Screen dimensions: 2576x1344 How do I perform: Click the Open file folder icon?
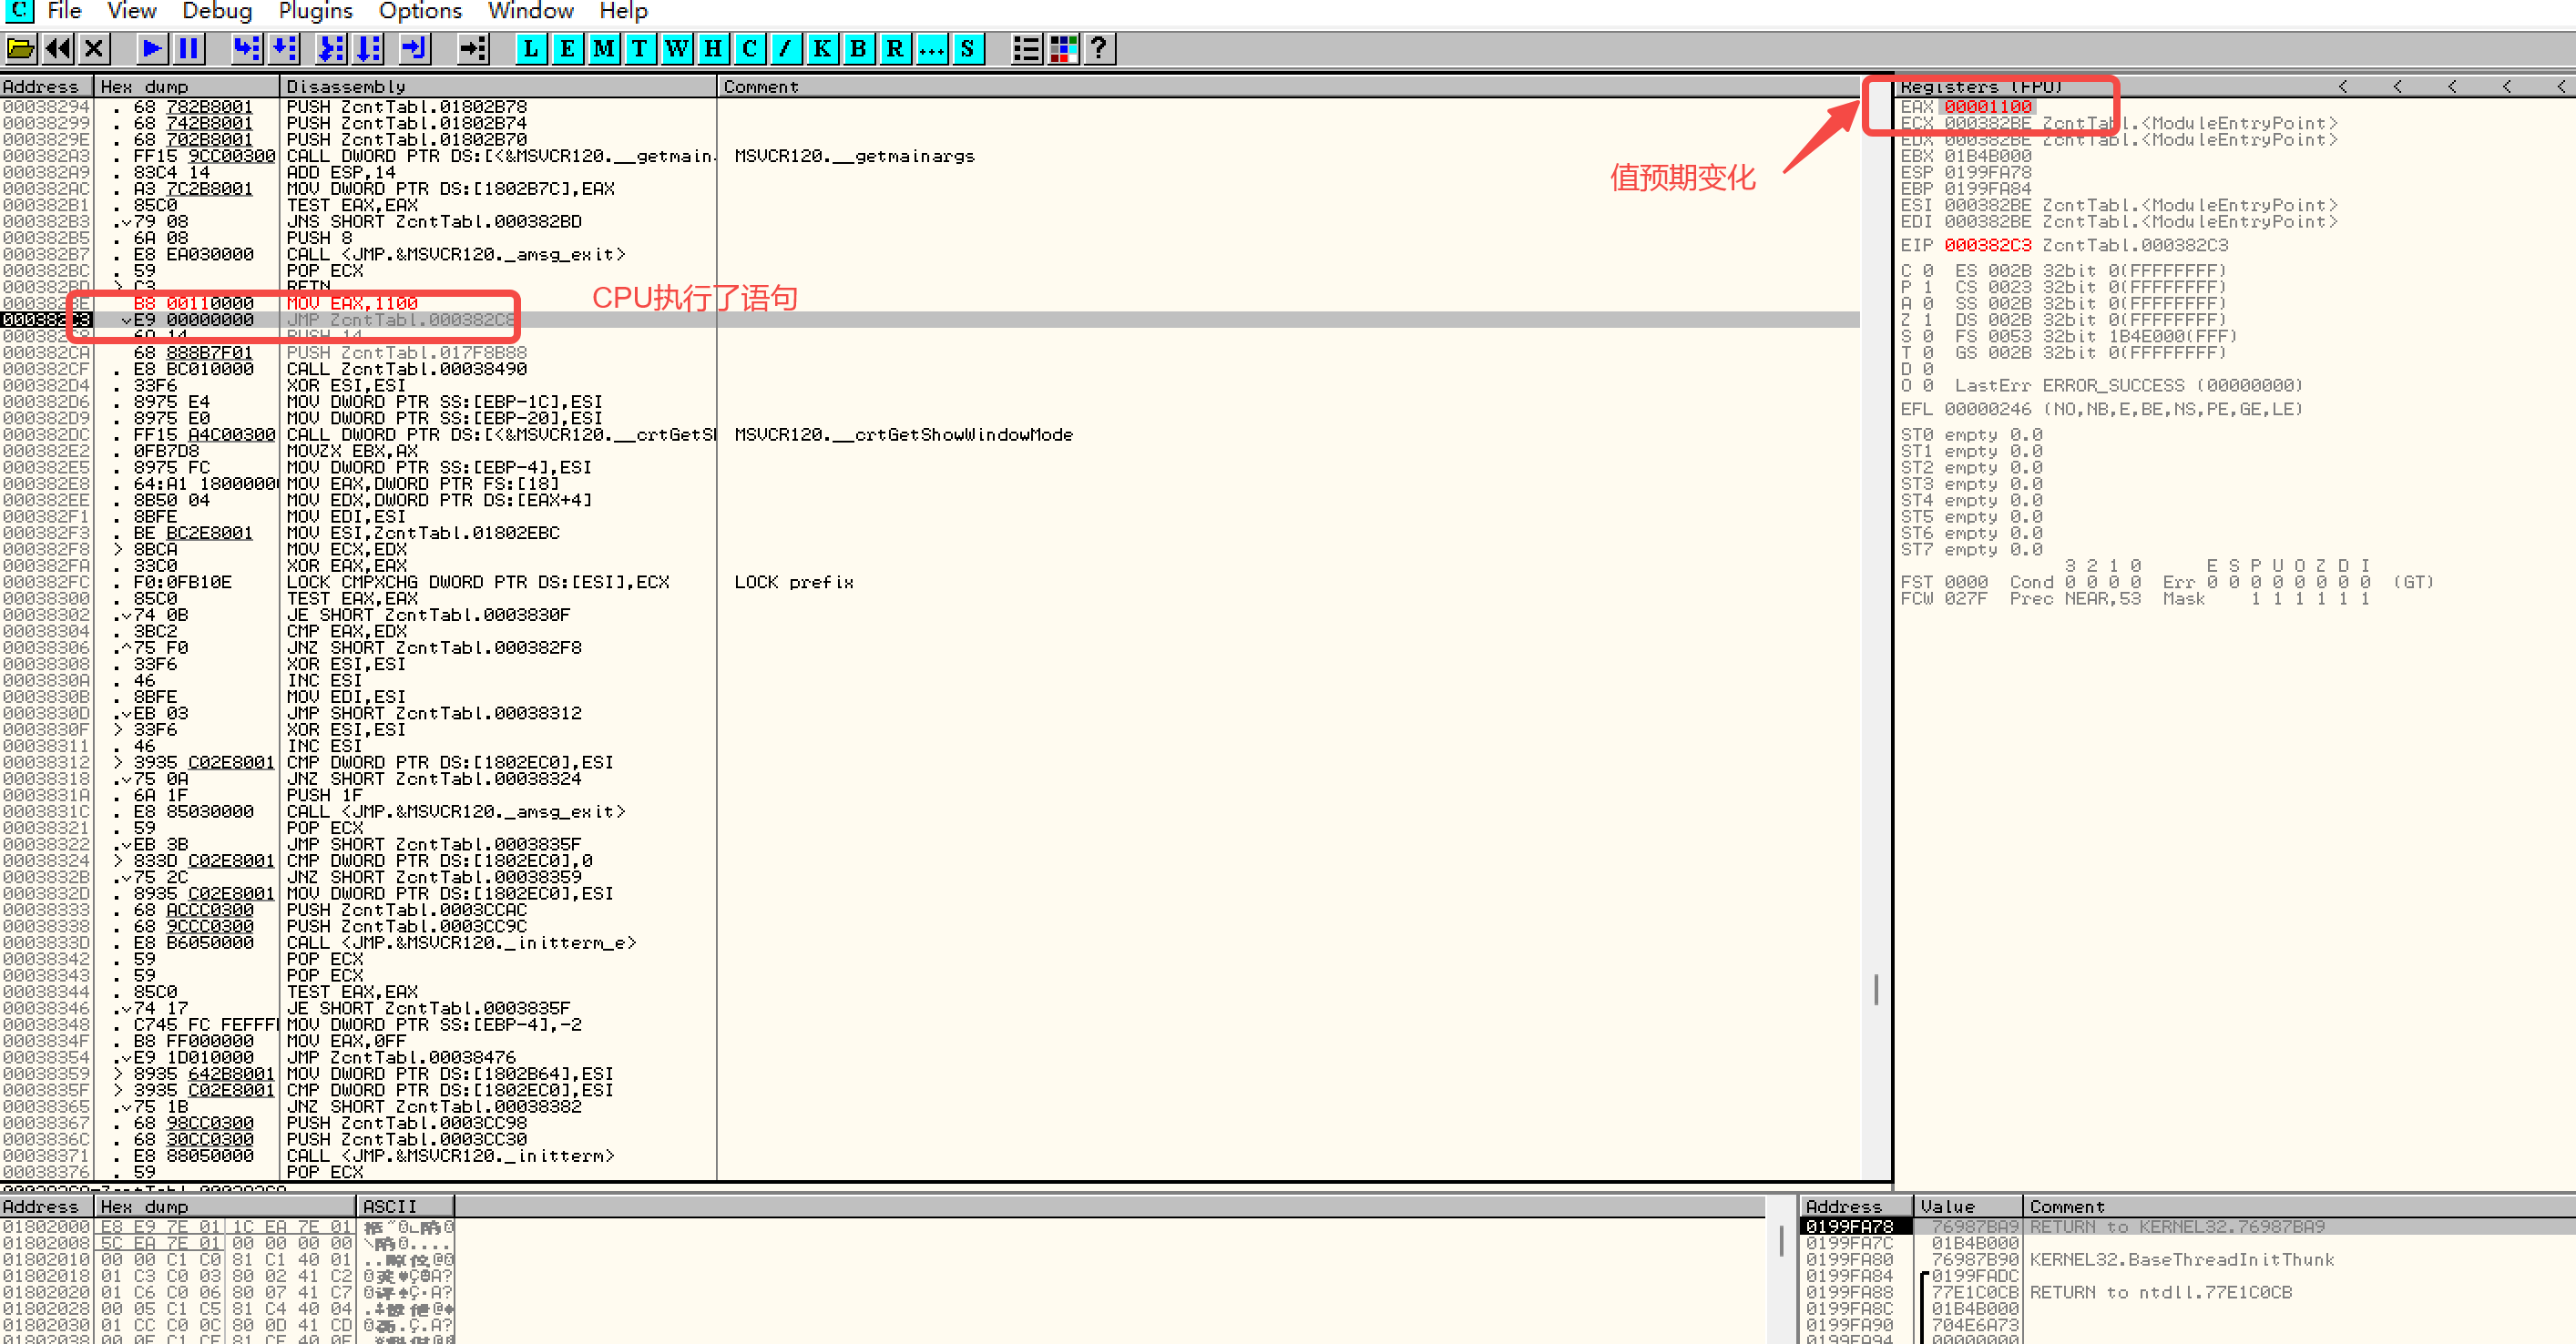21,48
